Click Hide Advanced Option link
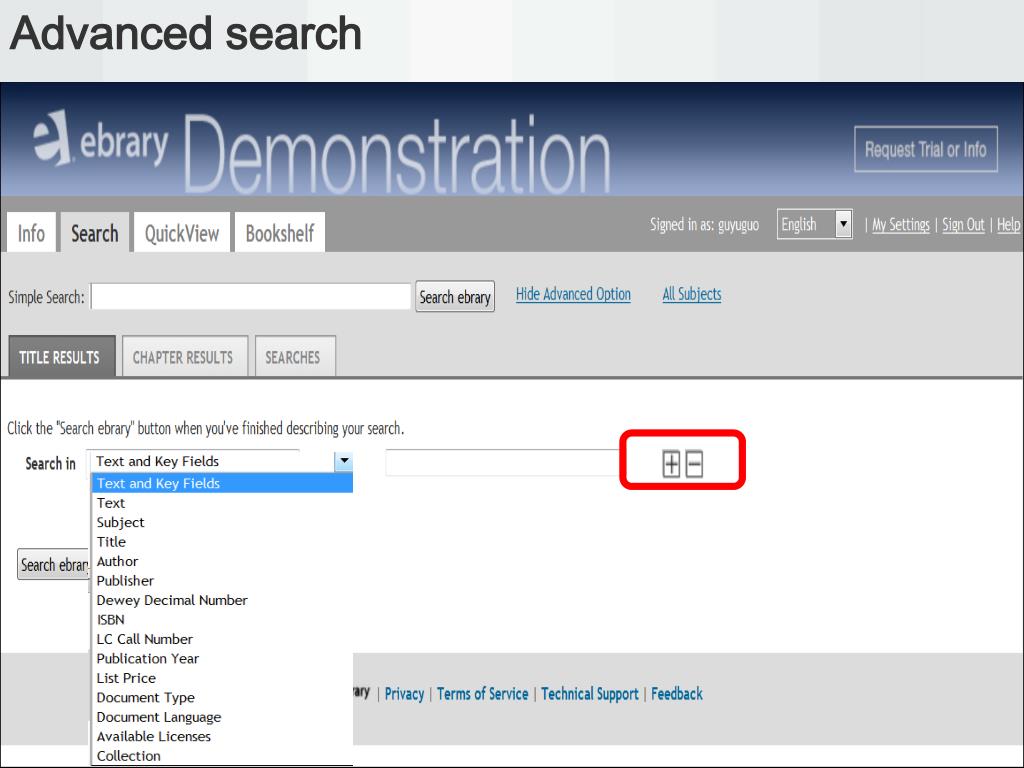1024x768 pixels. tap(573, 295)
